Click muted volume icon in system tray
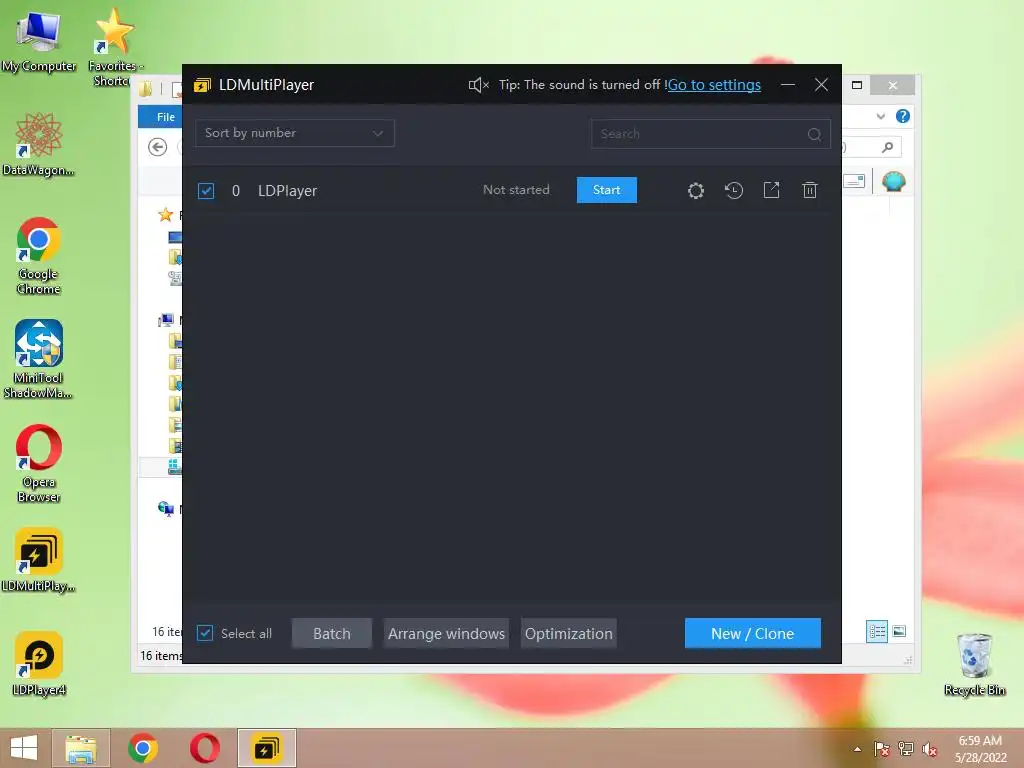Image resolution: width=1024 pixels, height=768 pixels. [x=930, y=749]
